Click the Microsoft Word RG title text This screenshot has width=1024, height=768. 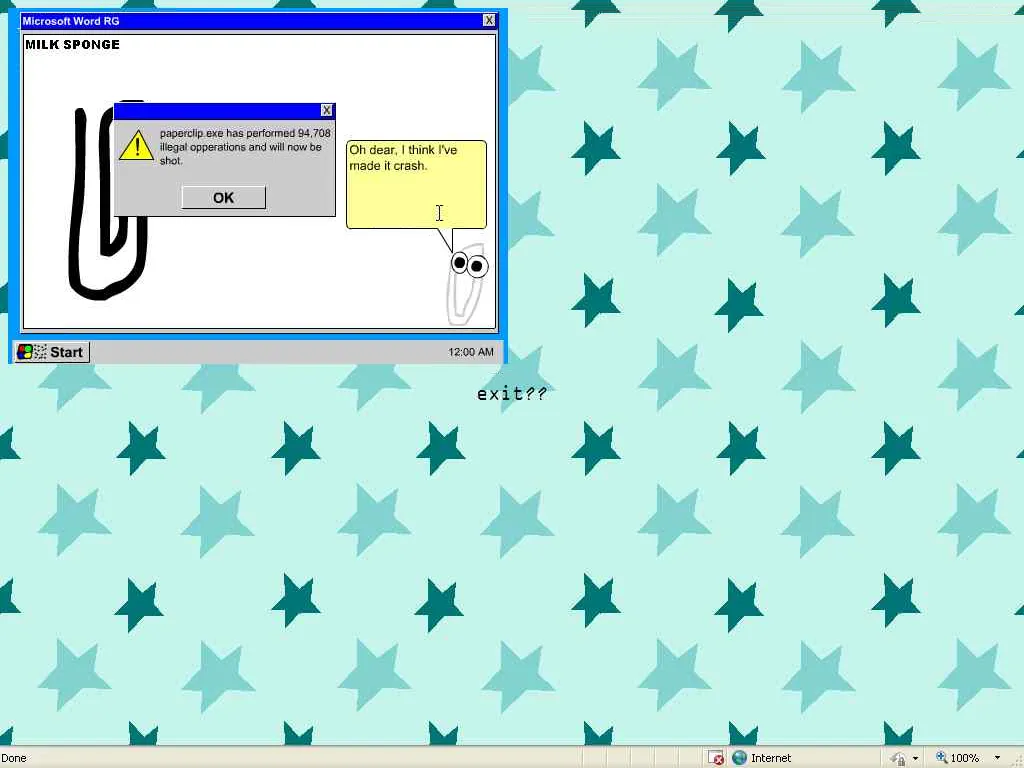pyautogui.click(x=71, y=21)
